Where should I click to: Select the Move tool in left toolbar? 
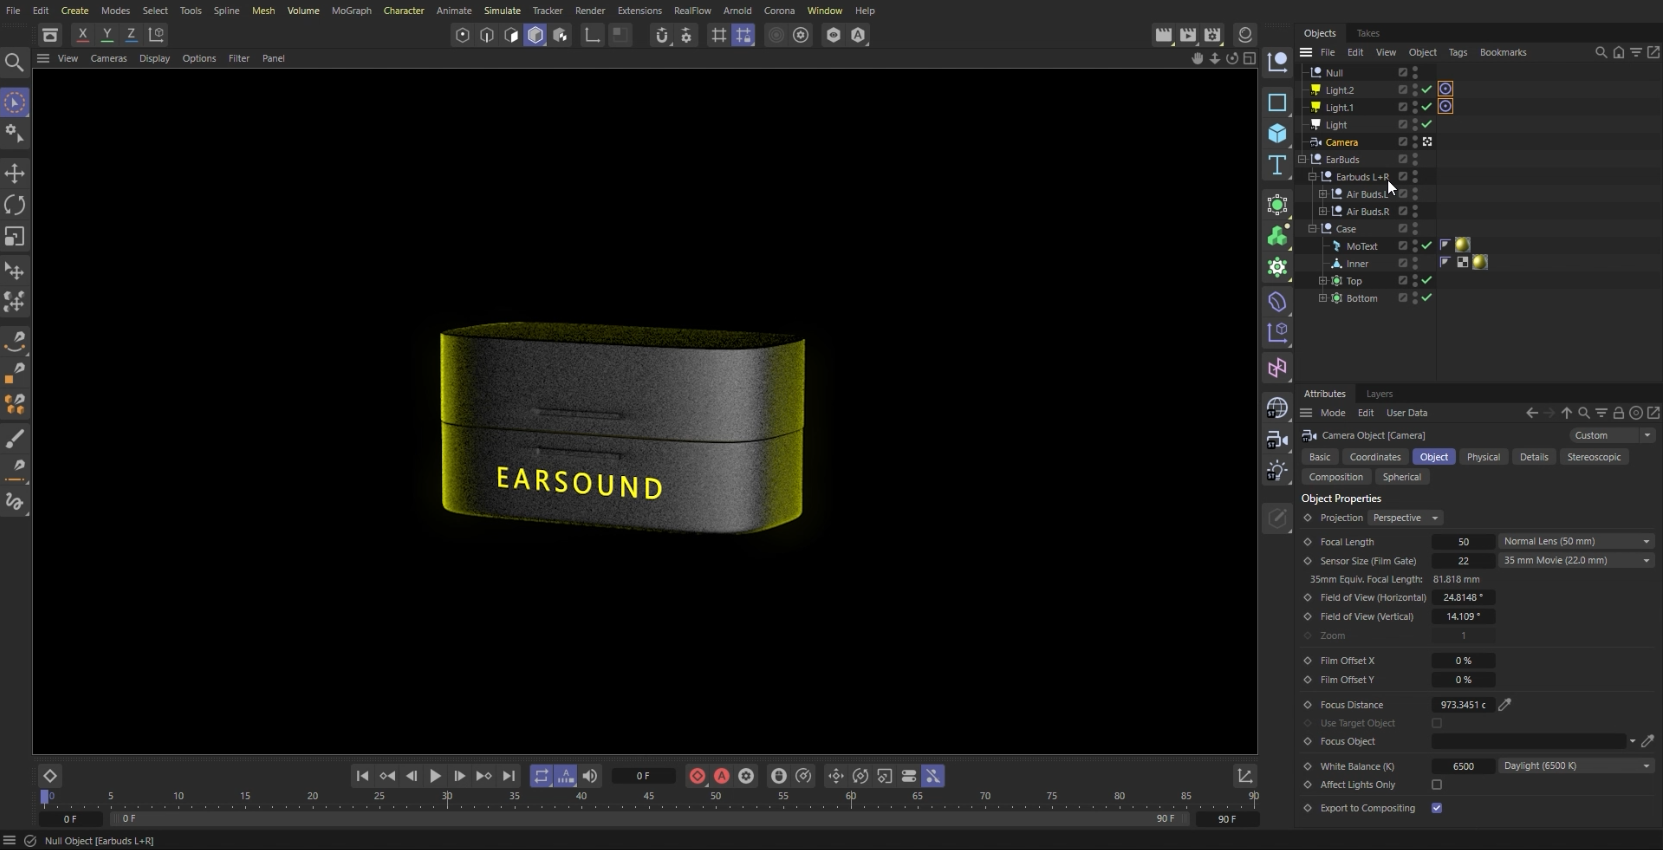tap(15, 173)
